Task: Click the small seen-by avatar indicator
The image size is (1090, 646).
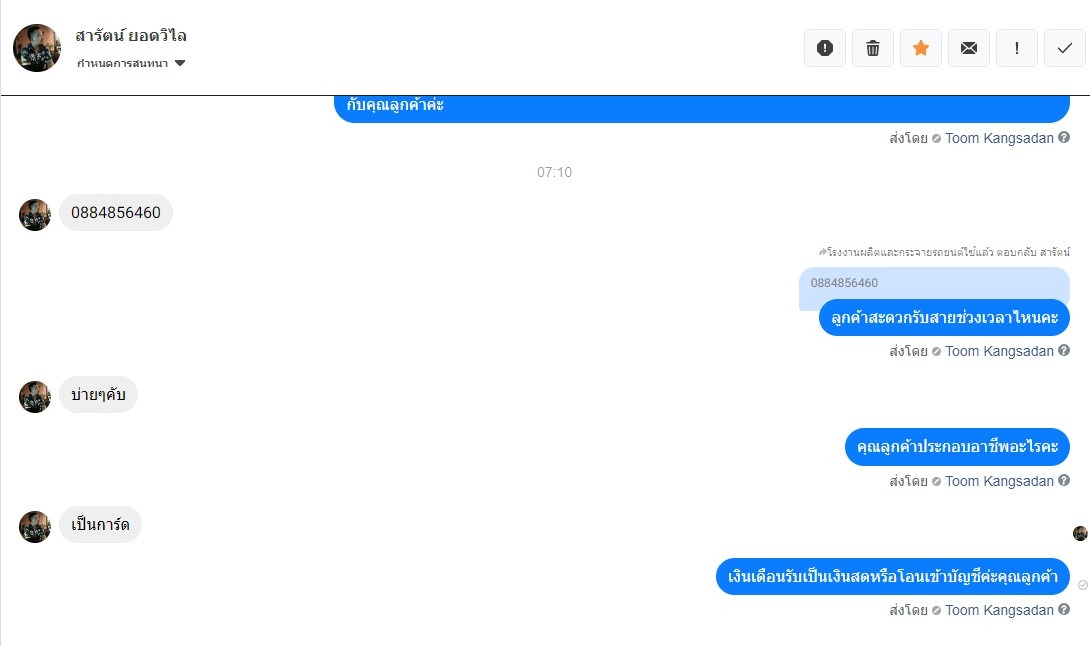Action: coord(1080,533)
